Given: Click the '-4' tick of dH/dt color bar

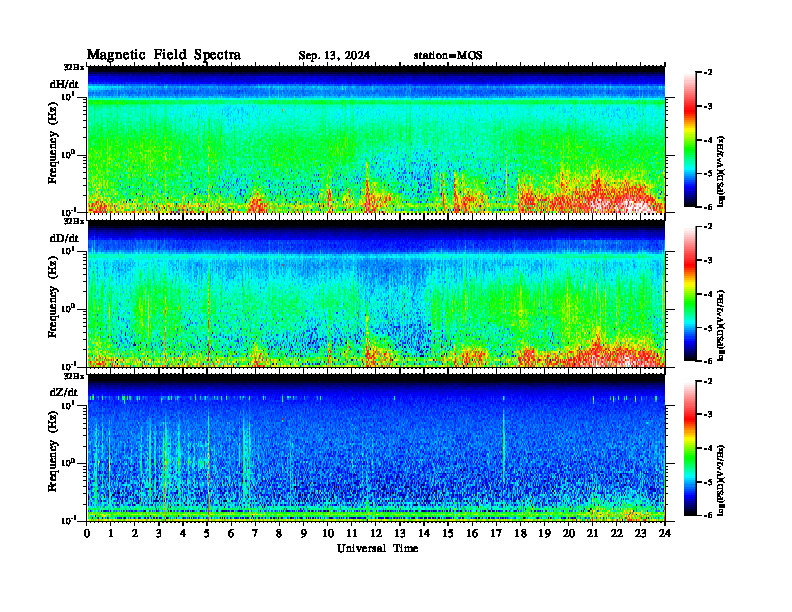Looking at the screenshot, I should 708,140.
